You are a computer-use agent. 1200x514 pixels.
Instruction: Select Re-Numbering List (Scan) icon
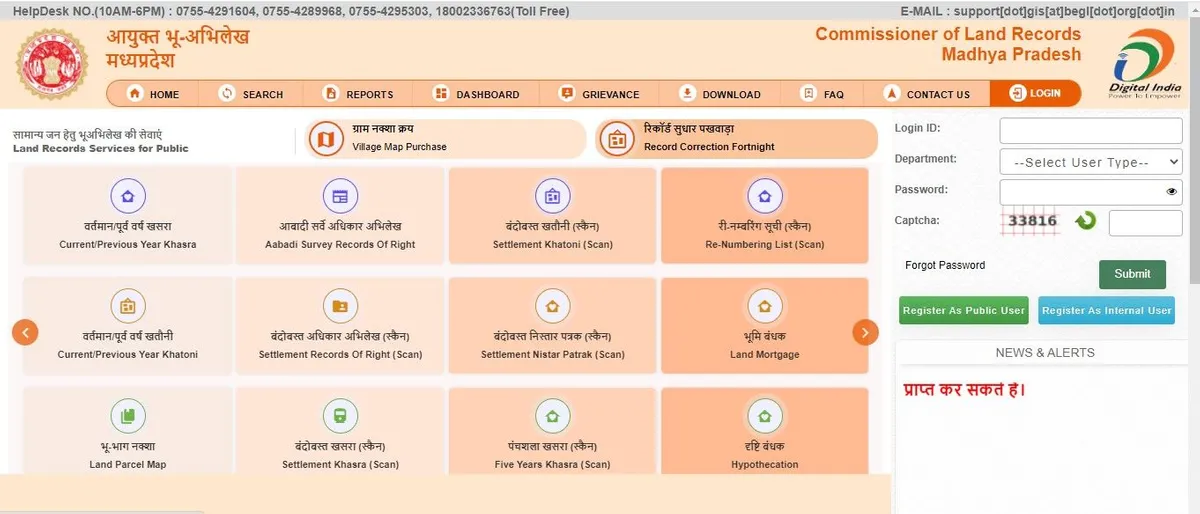point(765,196)
